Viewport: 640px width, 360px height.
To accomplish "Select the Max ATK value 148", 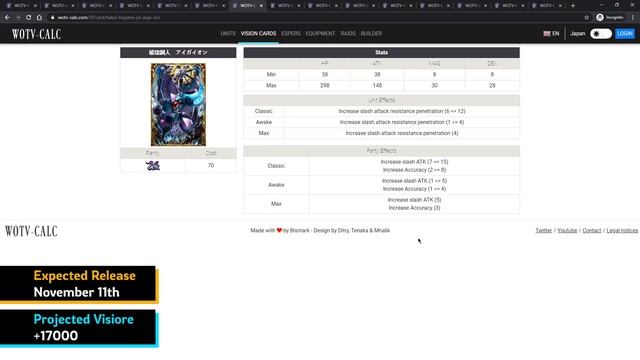I will click(x=377, y=85).
